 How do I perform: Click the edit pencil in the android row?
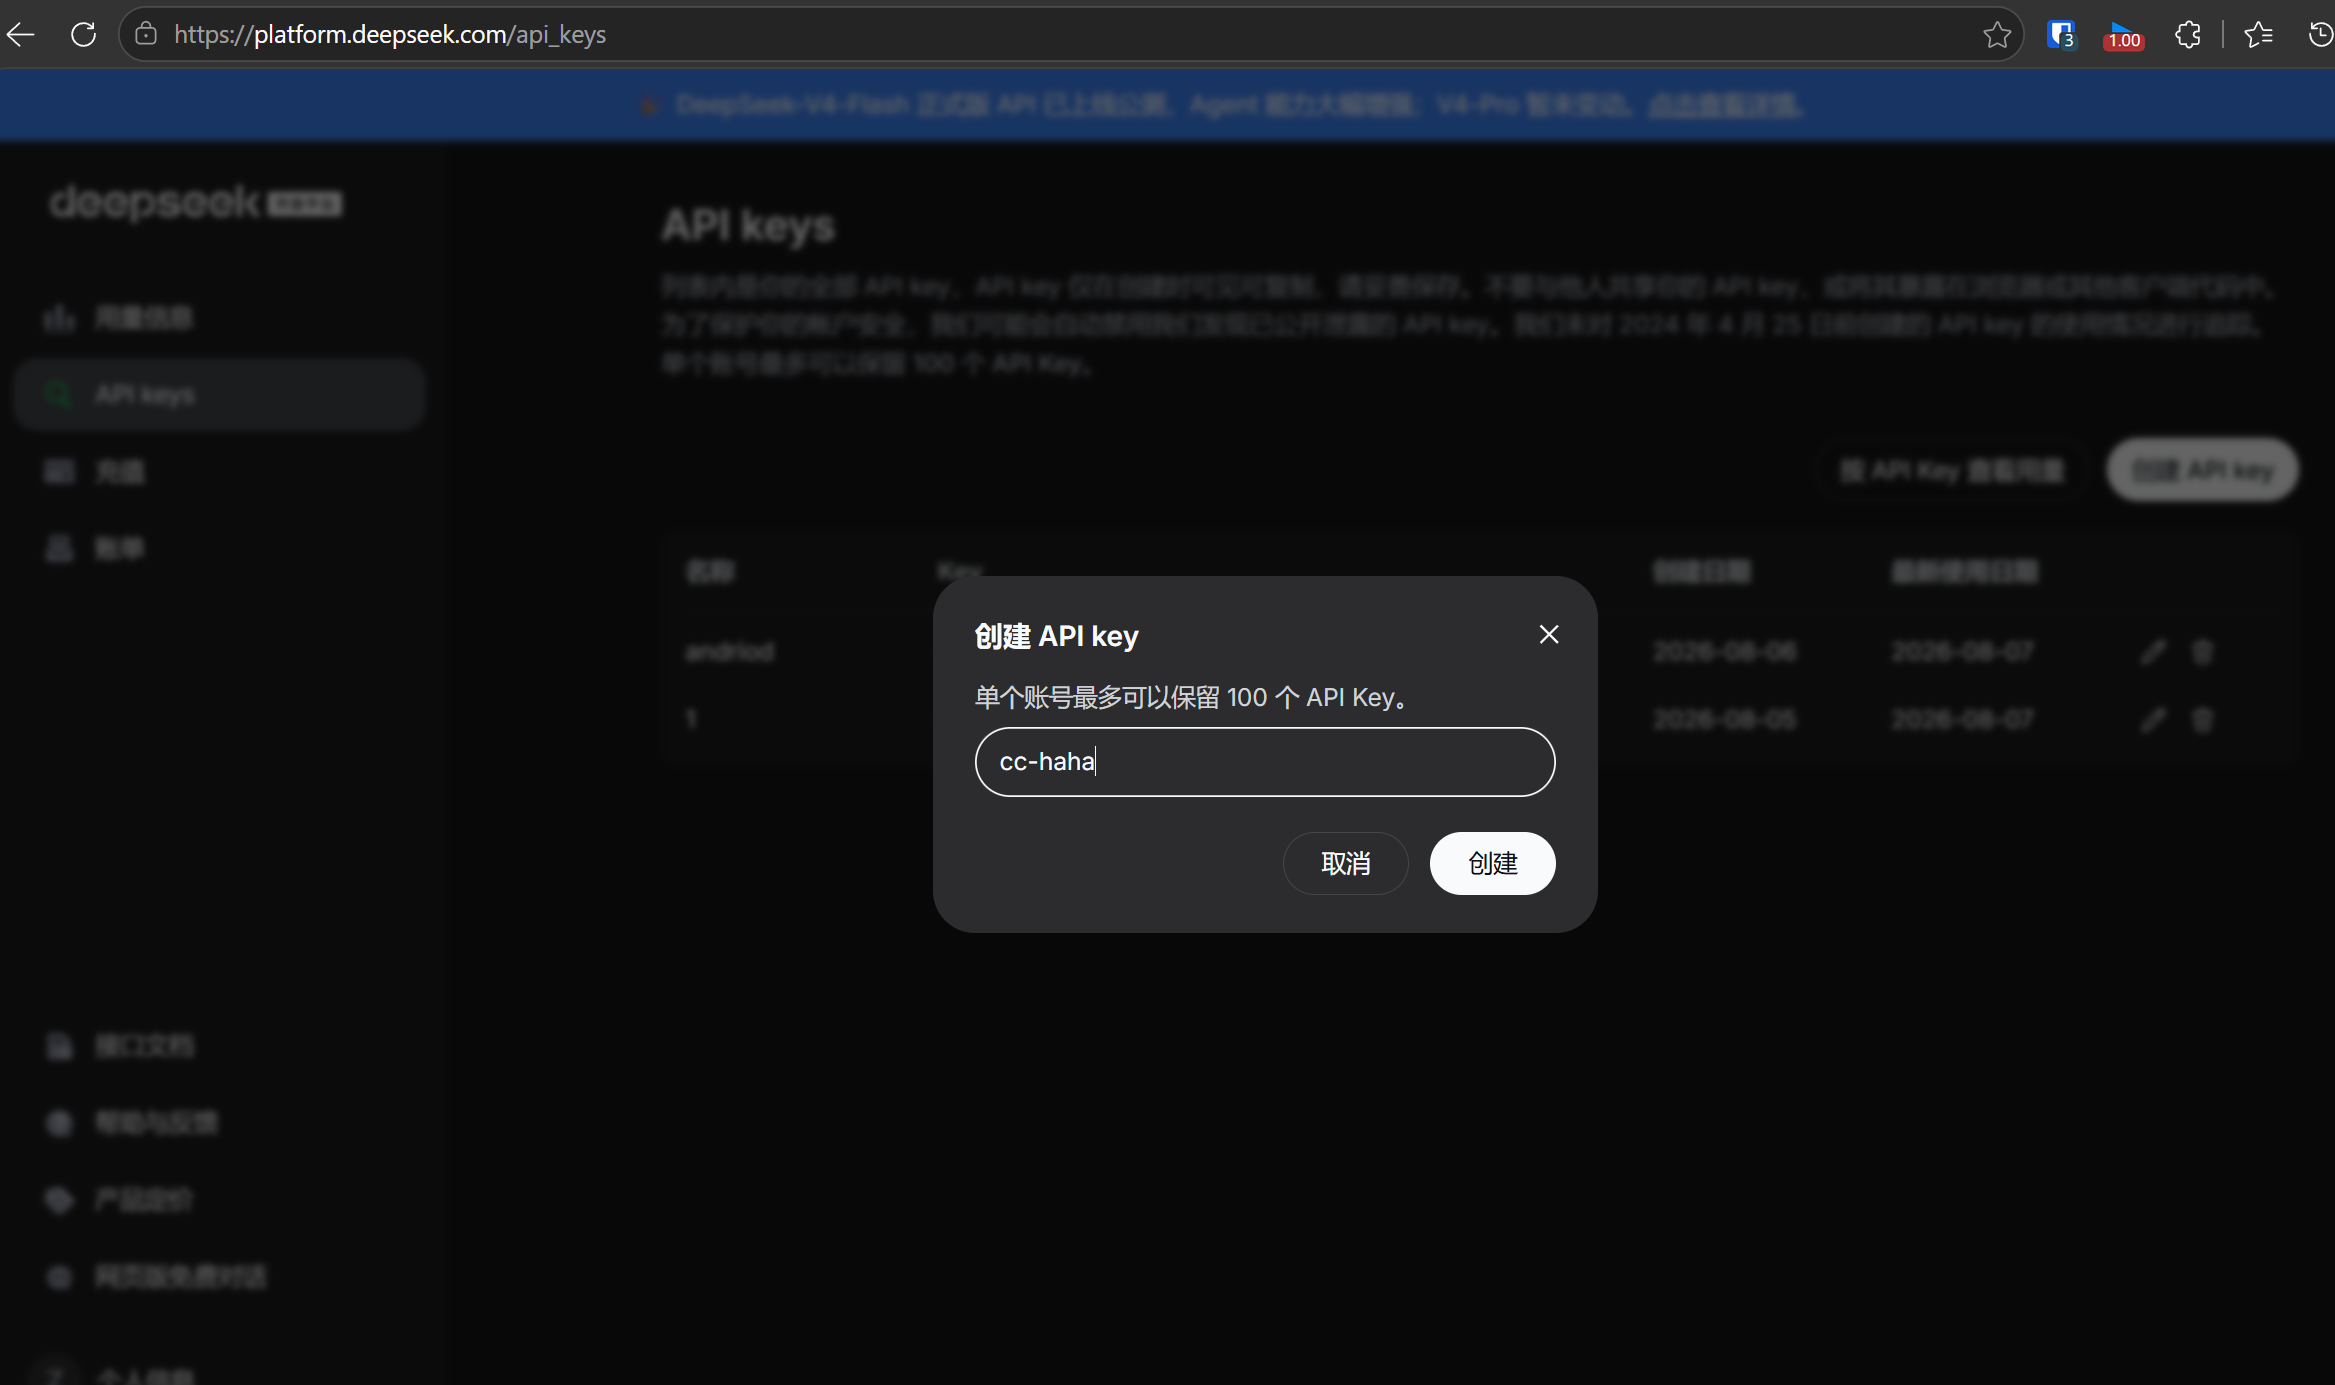pos(2153,652)
